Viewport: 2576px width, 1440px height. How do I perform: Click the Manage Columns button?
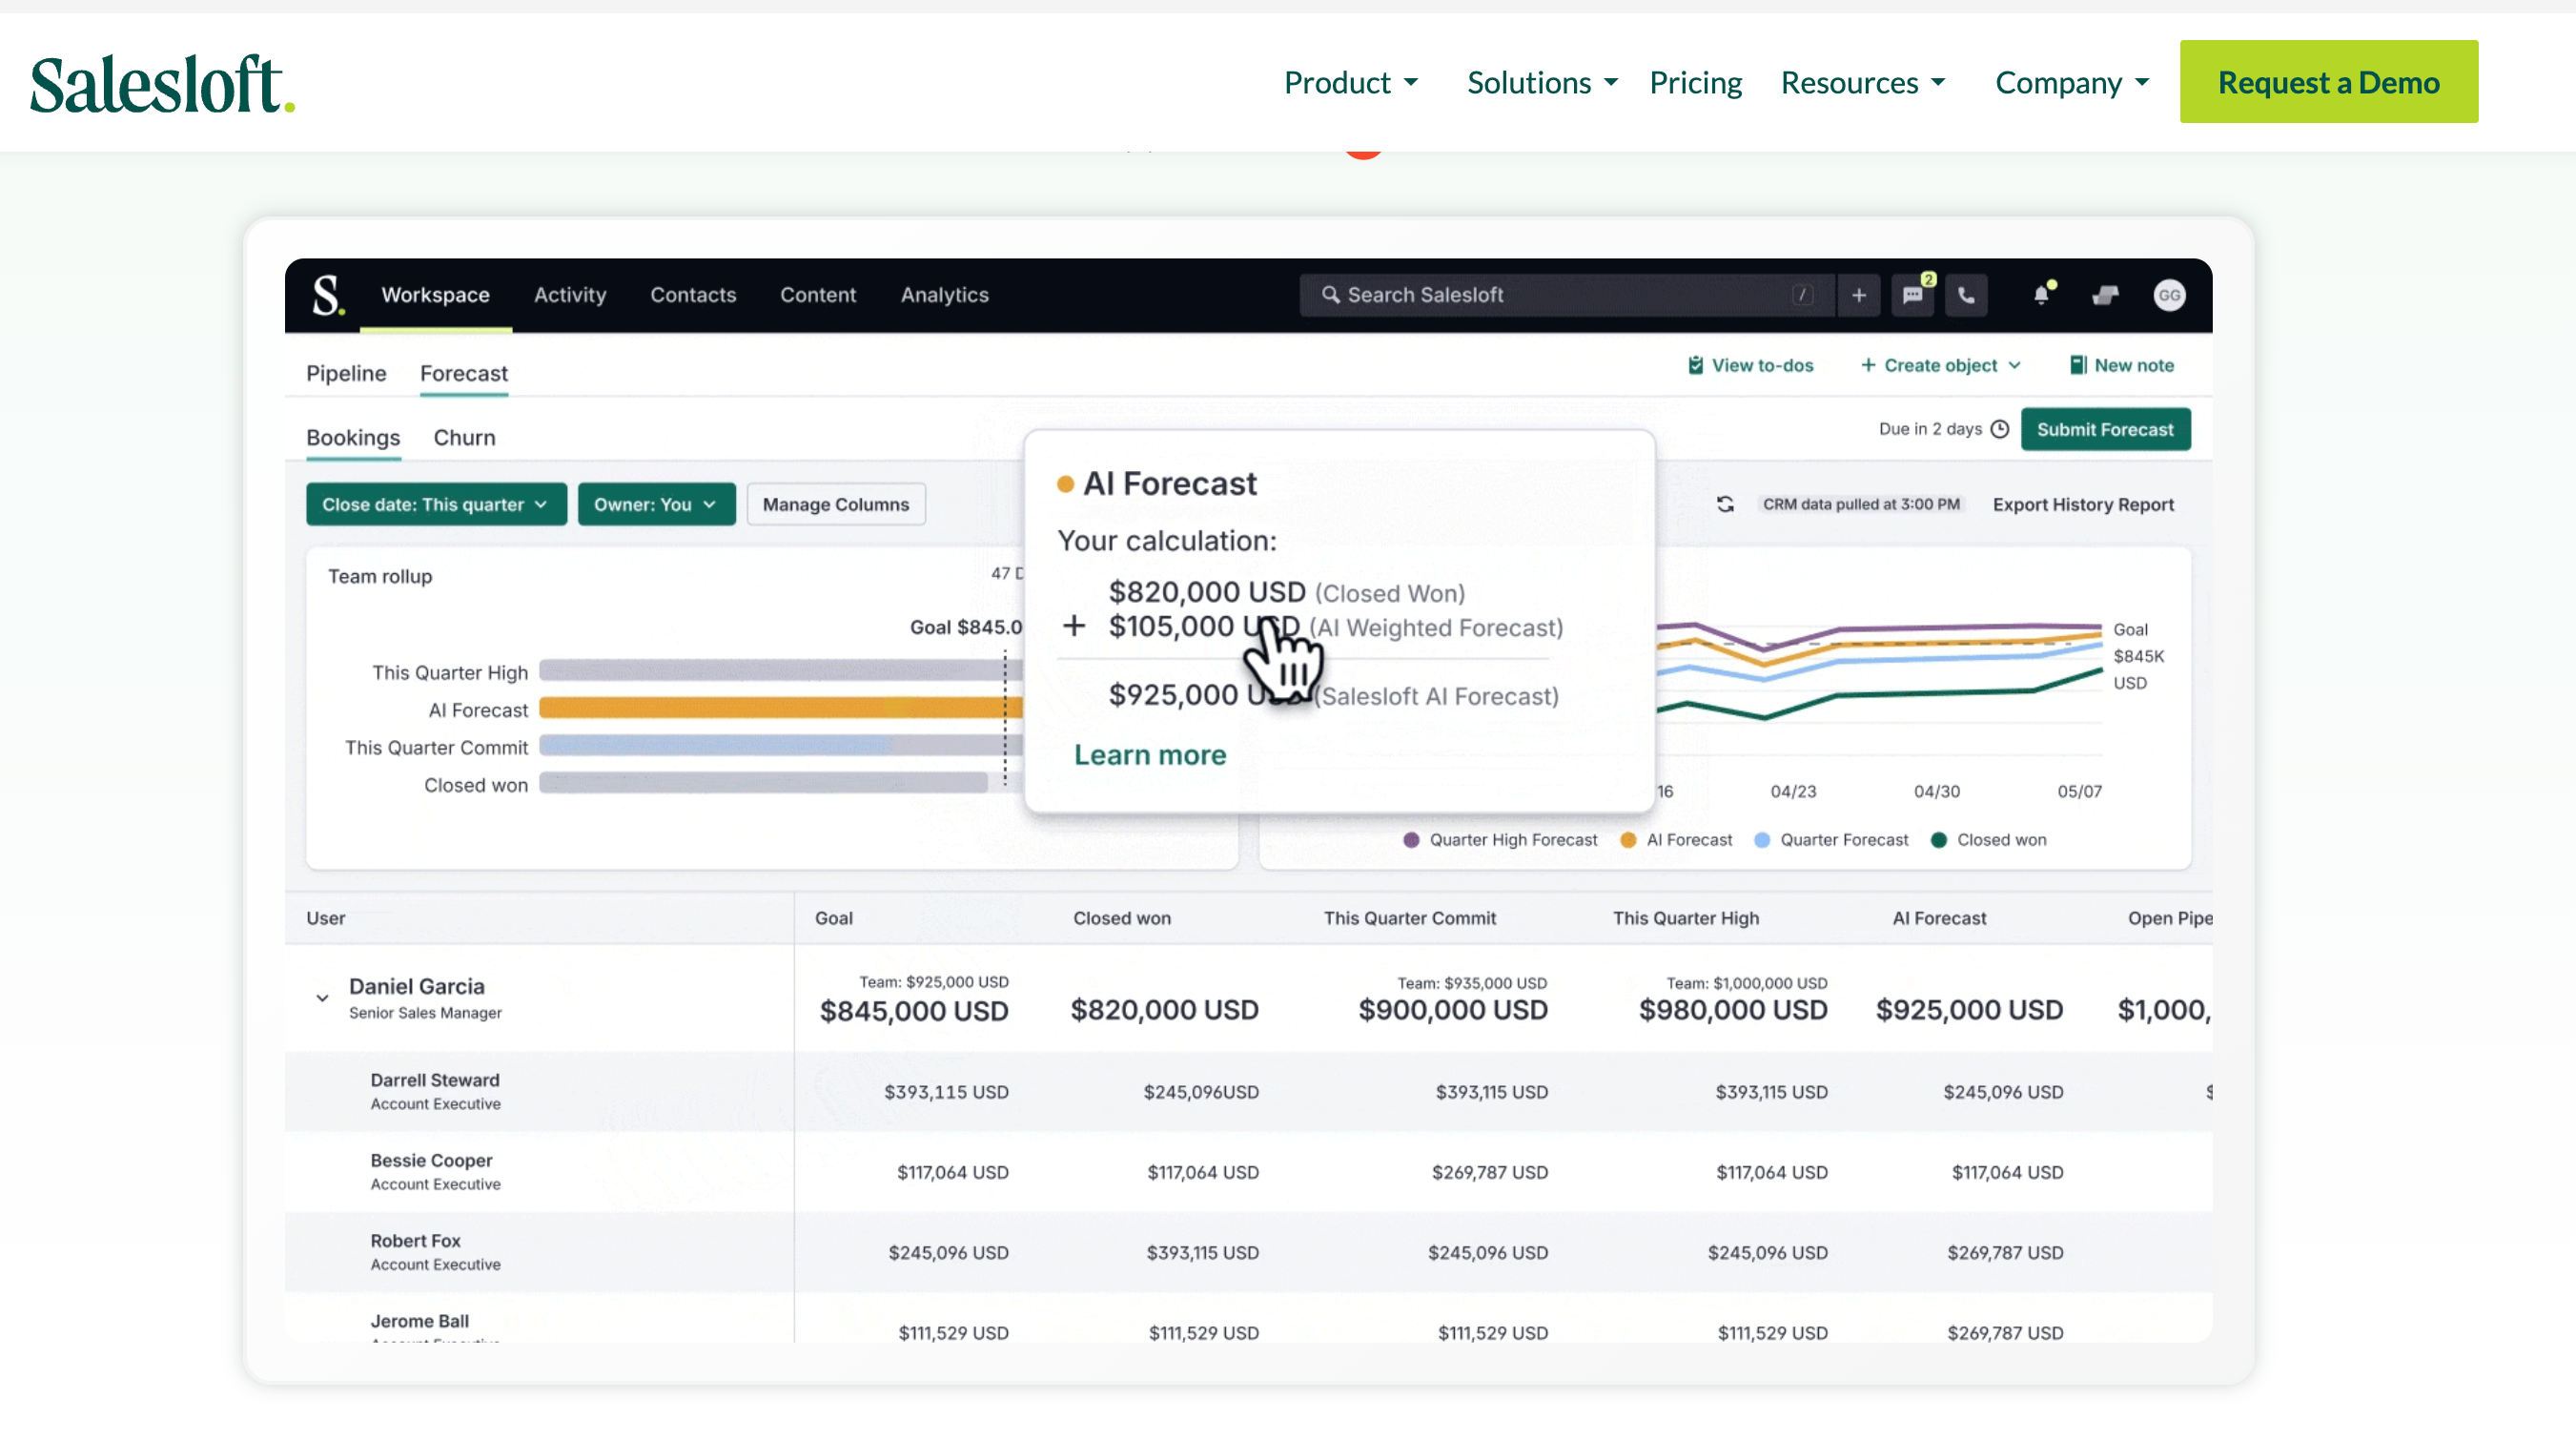point(836,504)
